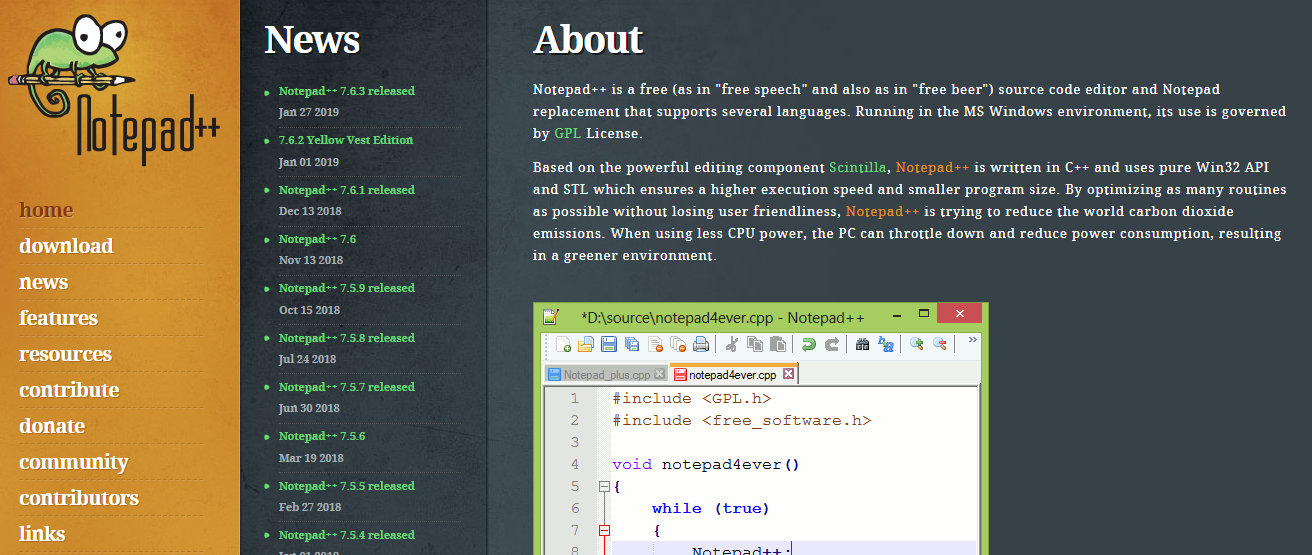The width and height of the screenshot is (1312, 555).
Task: Open the Notepad++ 7.6.3 released news item
Action: [x=346, y=91]
